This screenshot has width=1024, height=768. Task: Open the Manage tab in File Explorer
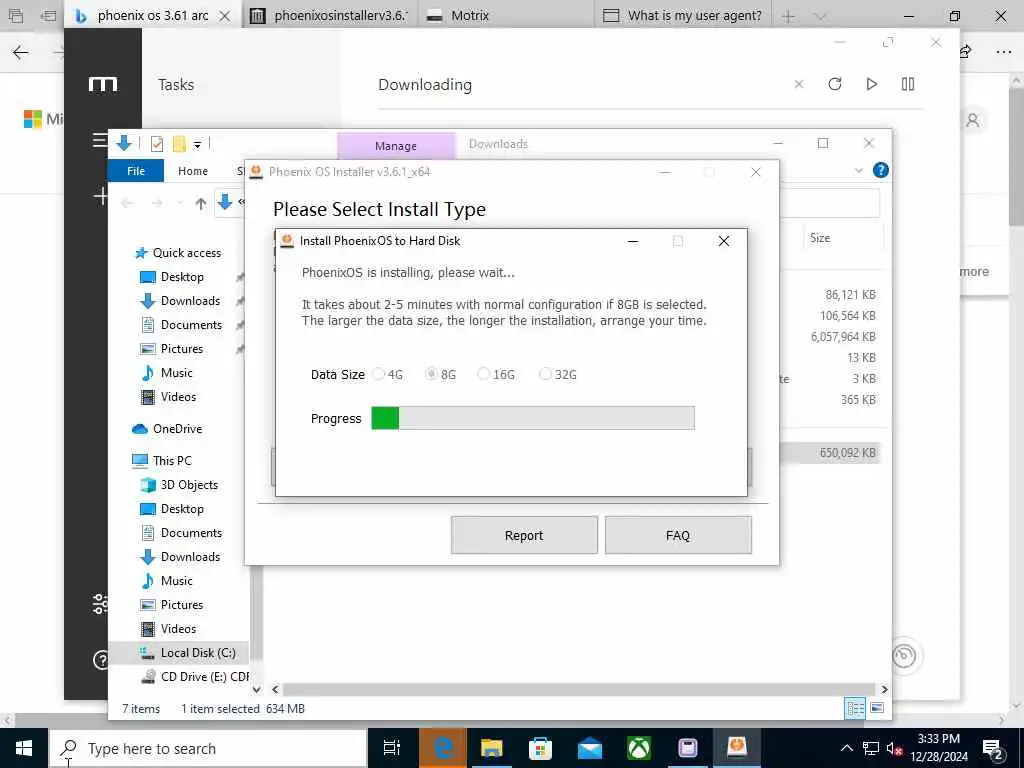click(x=396, y=146)
